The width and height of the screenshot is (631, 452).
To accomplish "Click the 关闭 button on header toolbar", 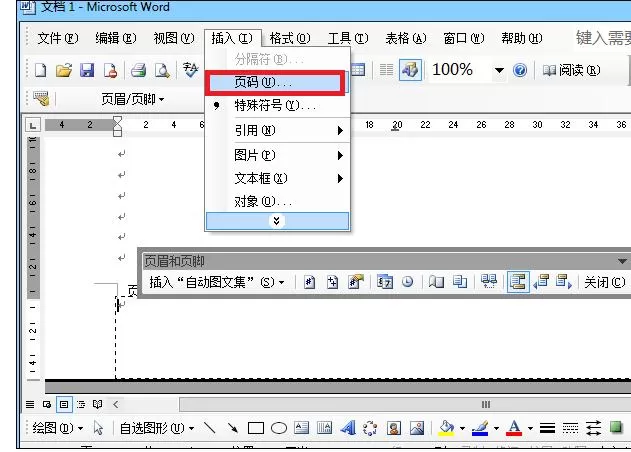I will [605, 282].
